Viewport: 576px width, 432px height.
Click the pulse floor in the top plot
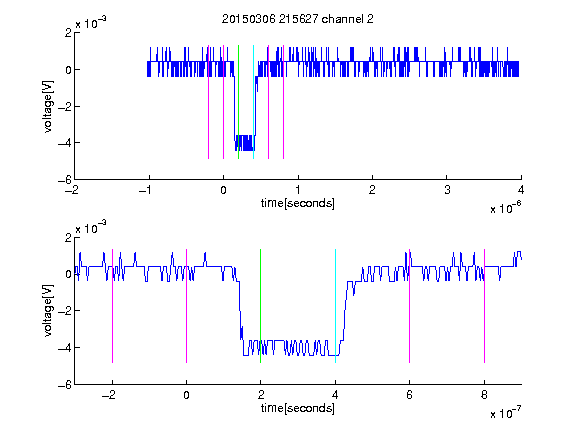(245, 143)
